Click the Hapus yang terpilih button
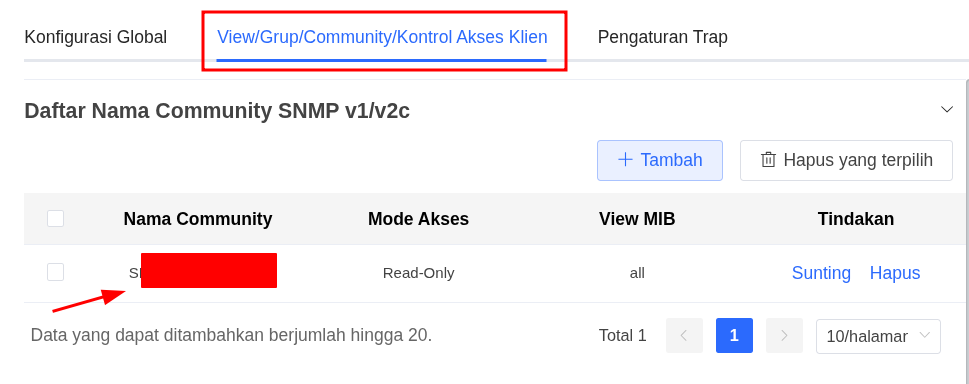The image size is (969, 384). click(846, 160)
